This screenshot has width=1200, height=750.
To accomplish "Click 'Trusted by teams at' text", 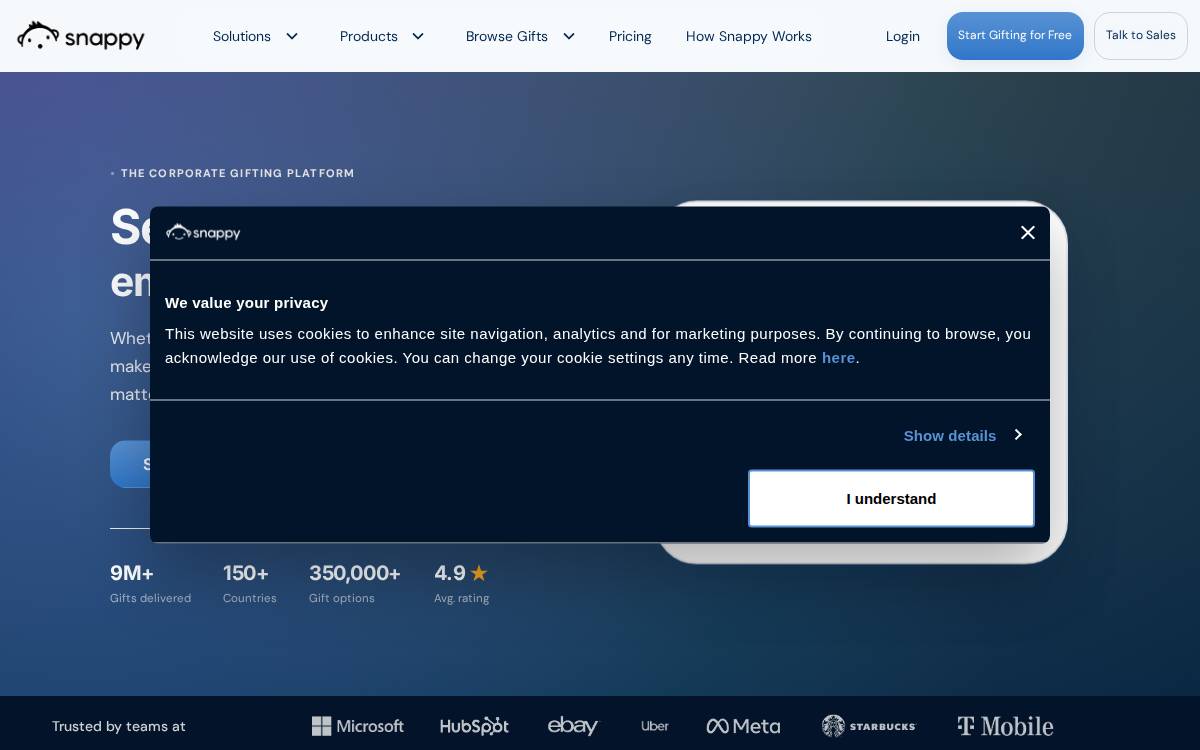I will (x=119, y=726).
